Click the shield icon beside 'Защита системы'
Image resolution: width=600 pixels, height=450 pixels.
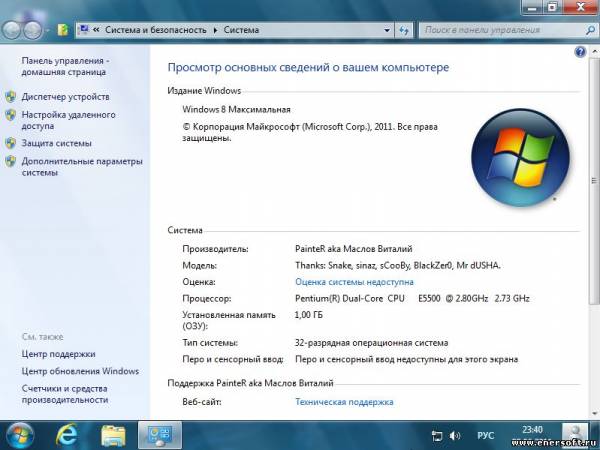tap(11, 143)
